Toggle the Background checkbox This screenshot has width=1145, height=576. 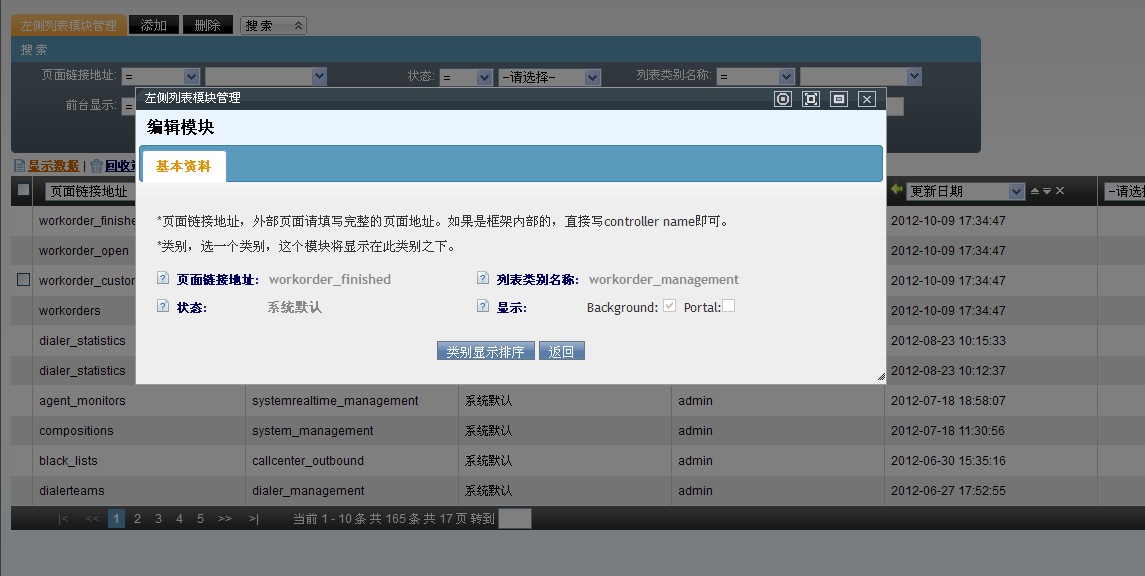pyautogui.click(x=670, y=306)
